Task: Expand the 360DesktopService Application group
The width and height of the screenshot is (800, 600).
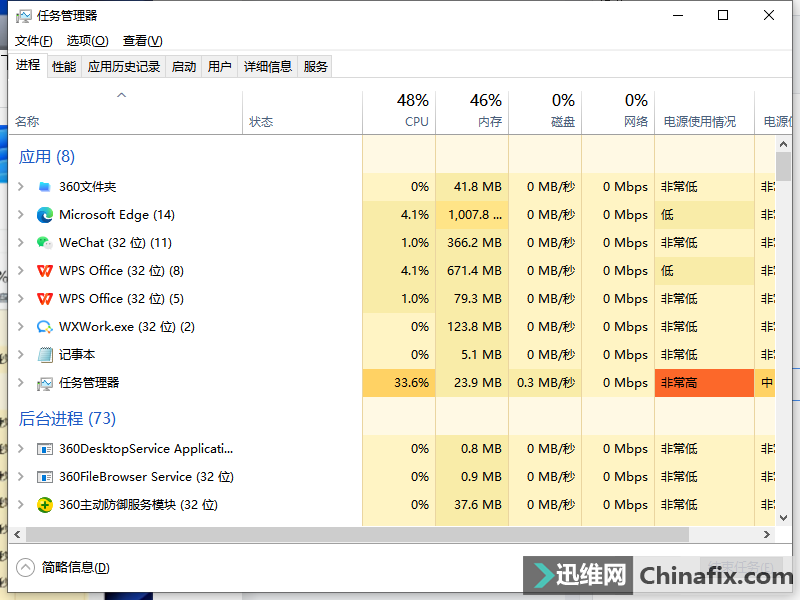Action: [x=21, y=449]
